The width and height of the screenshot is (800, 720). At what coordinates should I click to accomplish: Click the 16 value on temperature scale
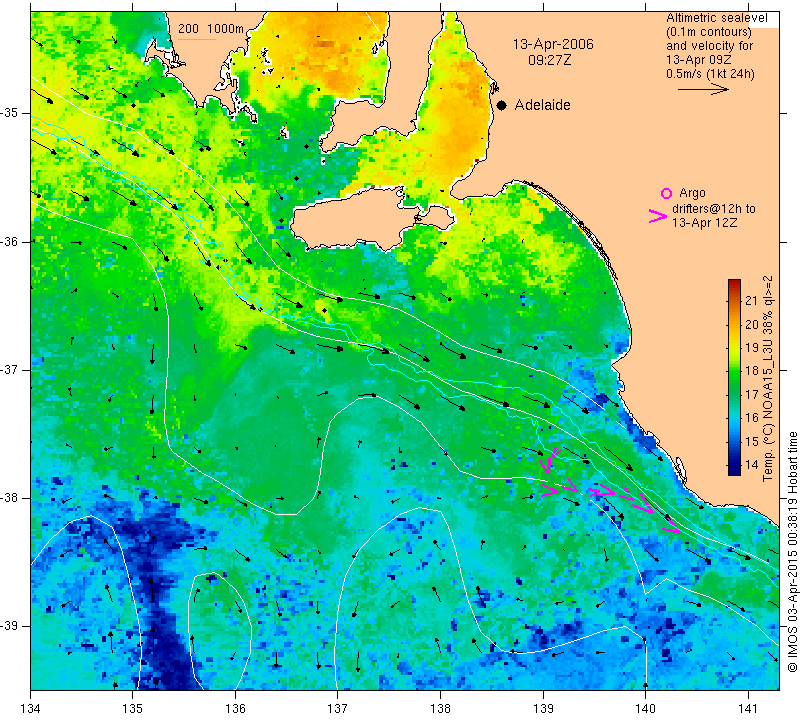coord(752,417)
